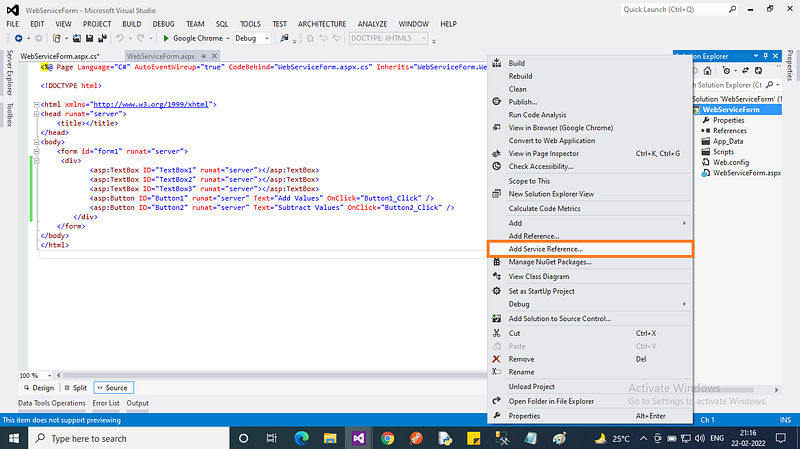Open the Google Chrome browser dropdown arrow
The height and width of the screenshot is (449, 800).
228,38
